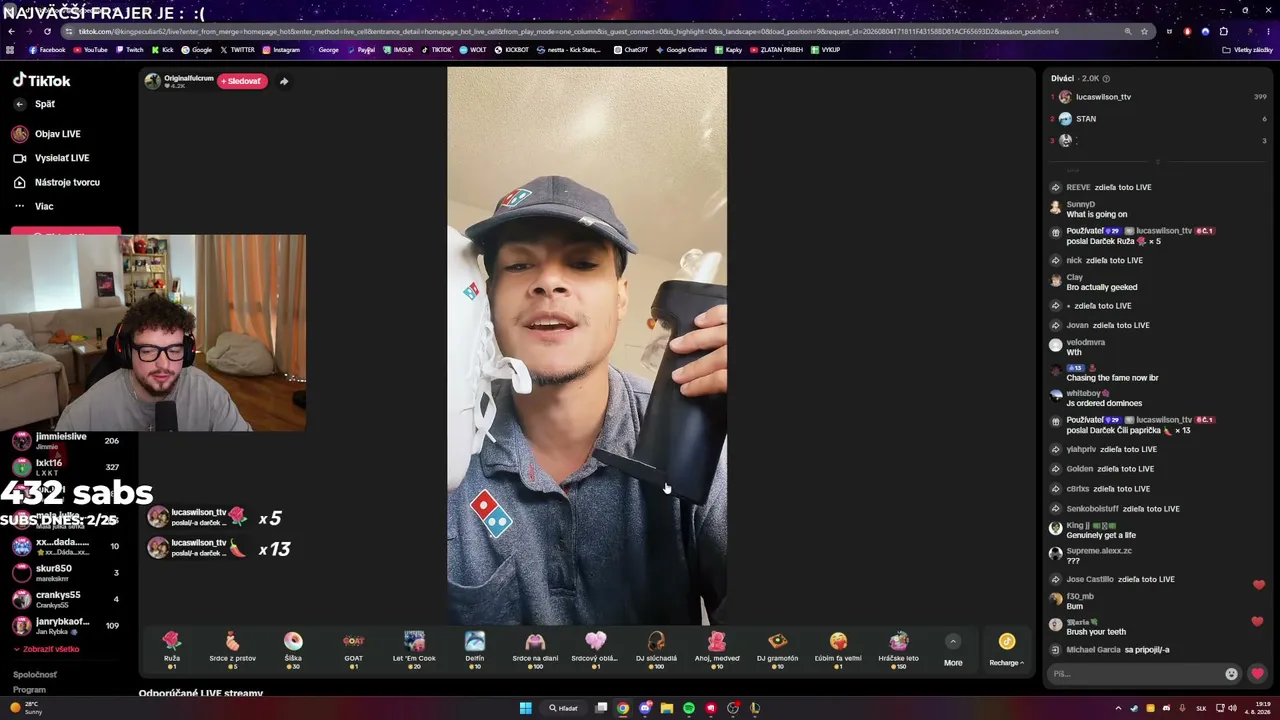1280x720 pixels.
Task: Open the Google Gemini bookmark
Action: (x=681, y=50)
